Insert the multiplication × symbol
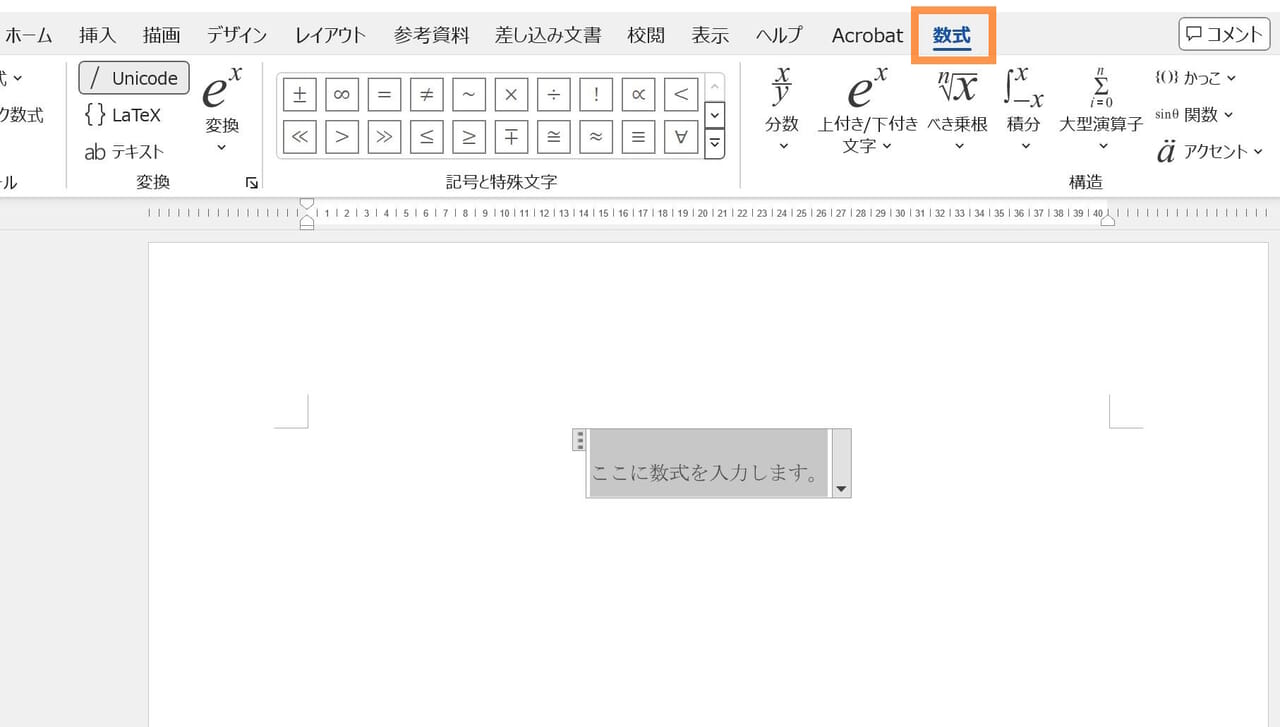Image resolution: width=1280 pixels, height=727 pixels. pyautogui.click(x=511, y=95)
